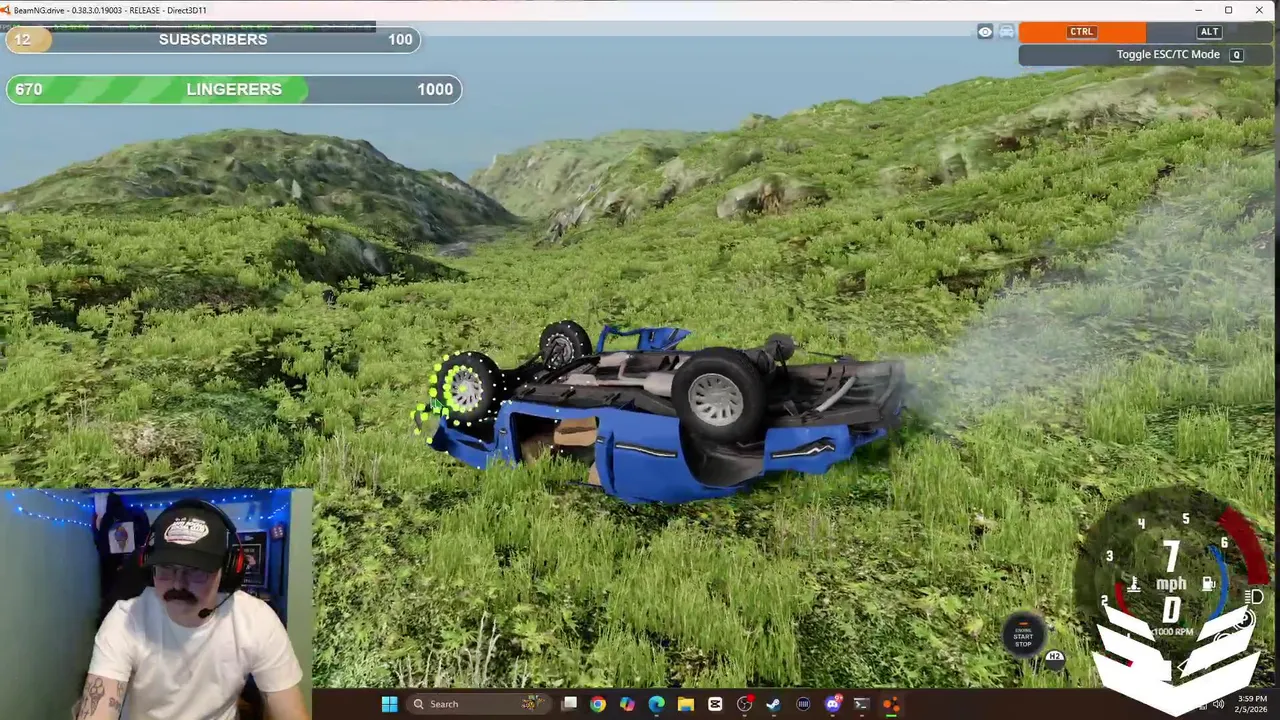Click the BeamNG.drive window title text

point(110,10)
